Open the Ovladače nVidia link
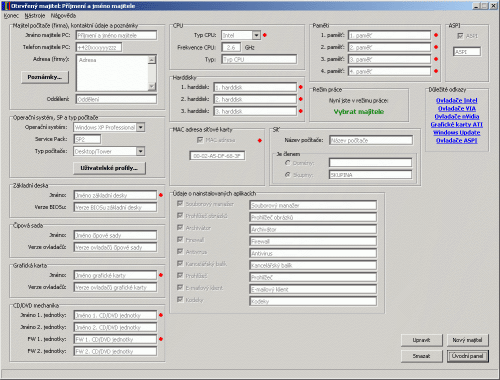This screenshot has width=500, height=380. click(x=457, y=116)
